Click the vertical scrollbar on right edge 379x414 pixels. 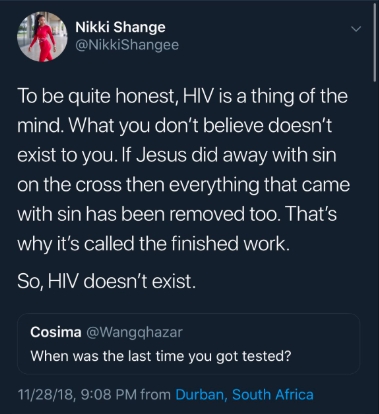[375, 42]
